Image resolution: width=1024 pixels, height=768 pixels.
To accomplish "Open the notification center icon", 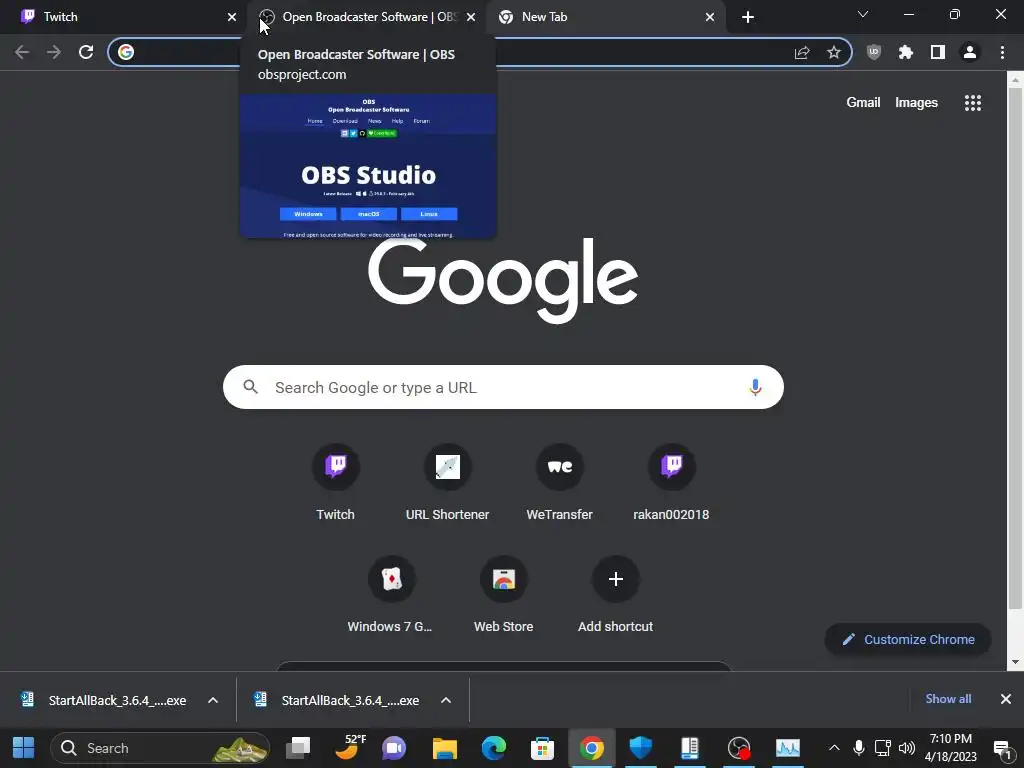I will [x=1002, y=748].
